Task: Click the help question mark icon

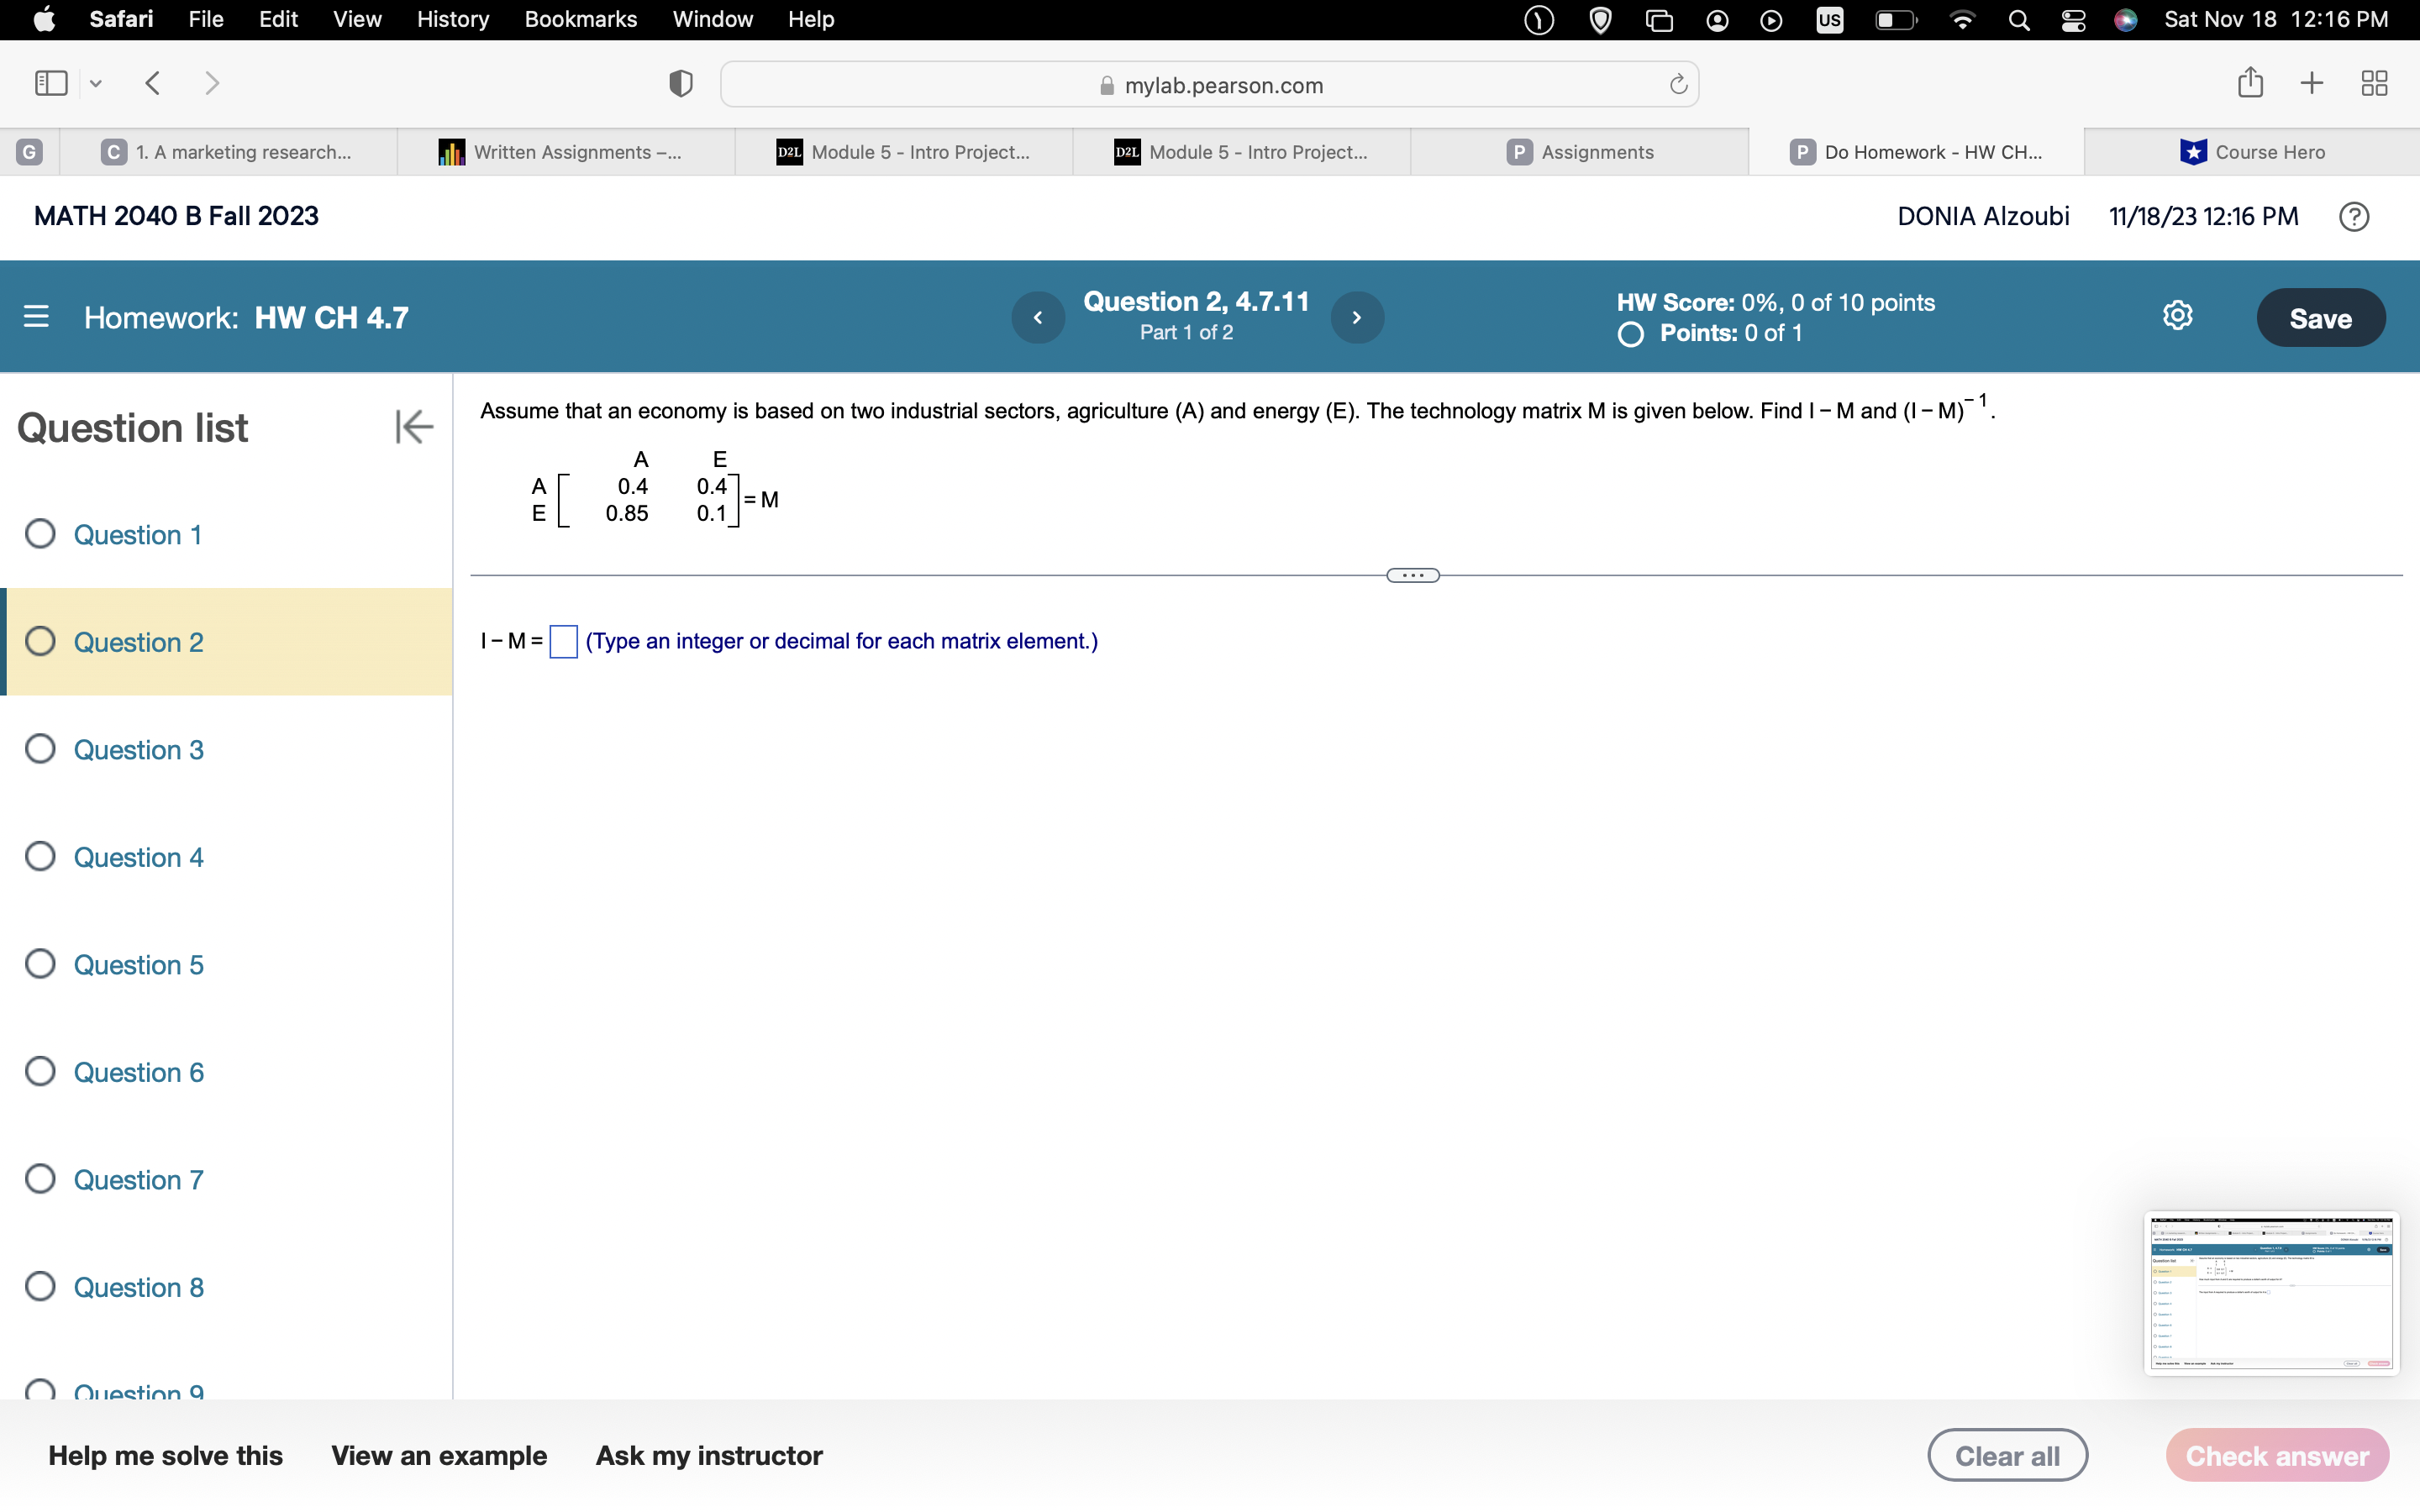Action: click(x=2354, y=216)
